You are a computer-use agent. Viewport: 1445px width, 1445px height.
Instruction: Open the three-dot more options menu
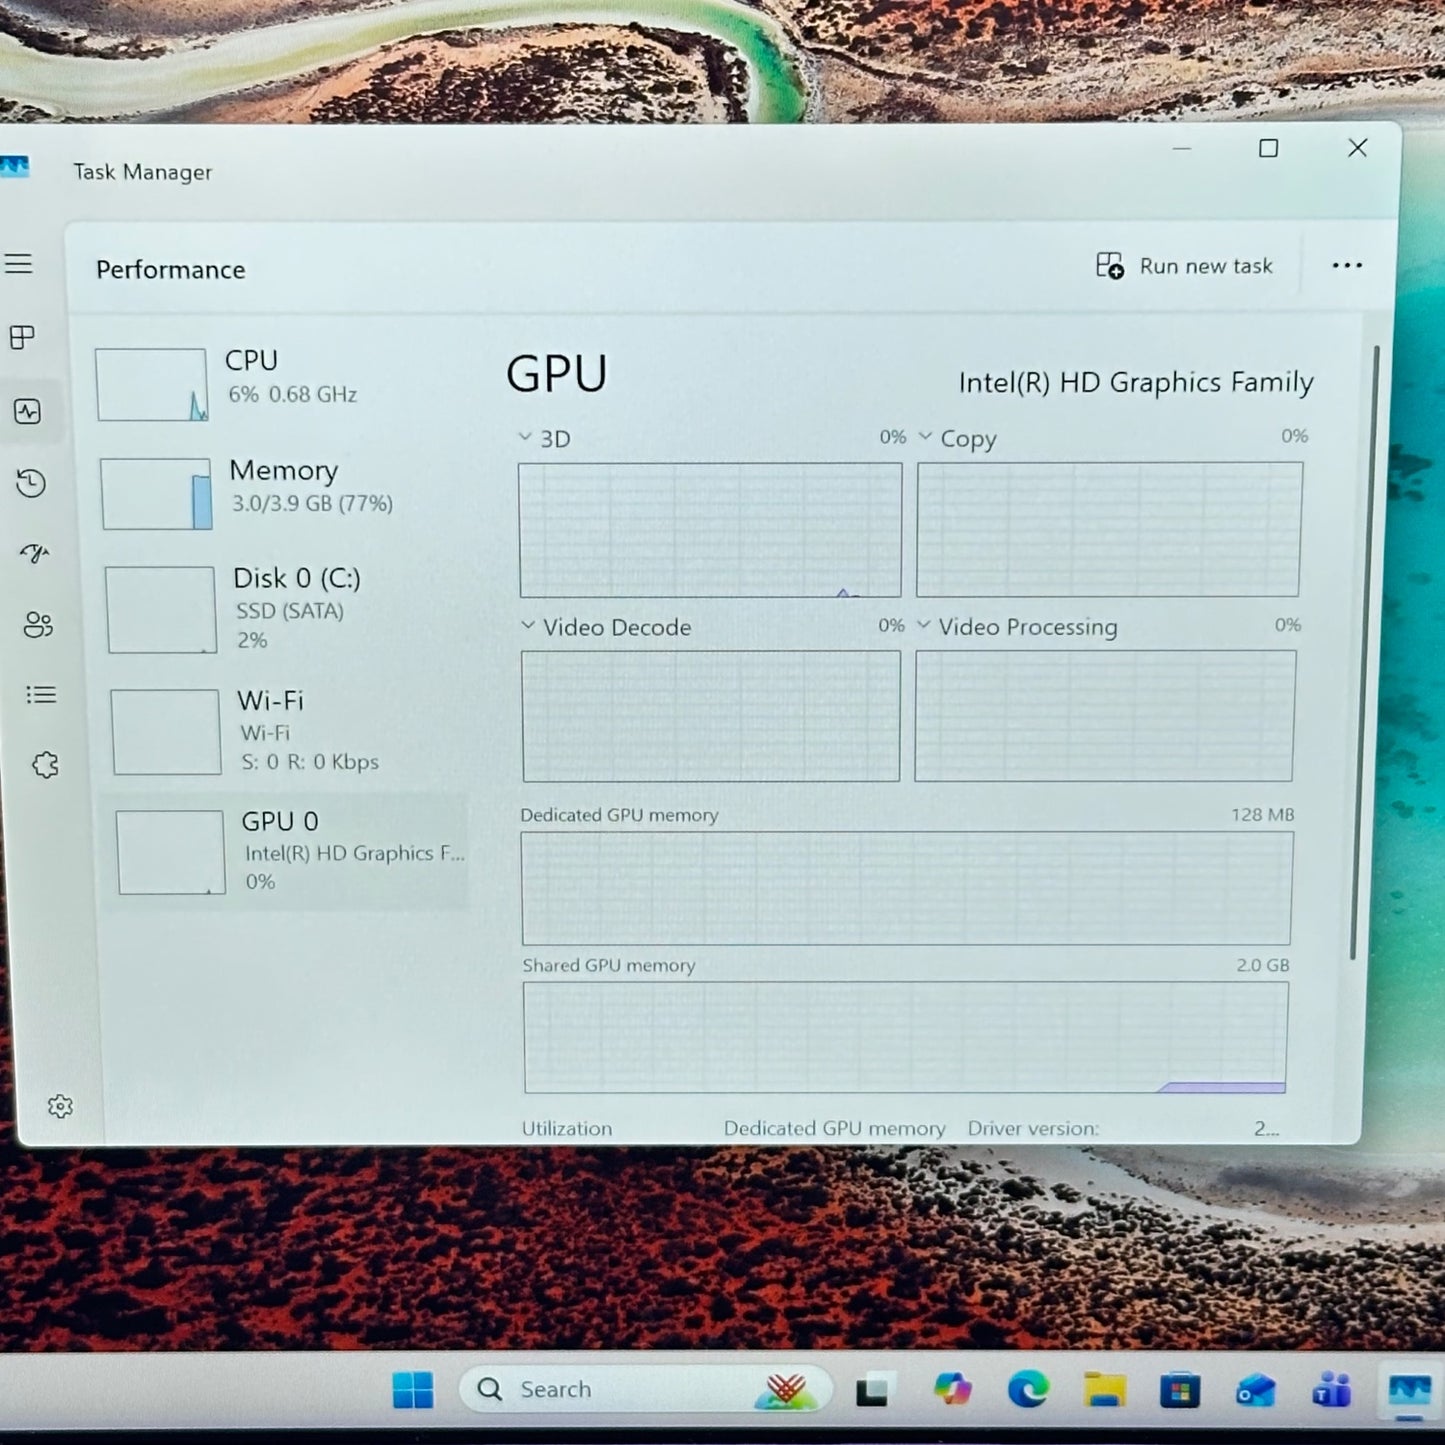pyautogui.click(x=1347, y=266)
